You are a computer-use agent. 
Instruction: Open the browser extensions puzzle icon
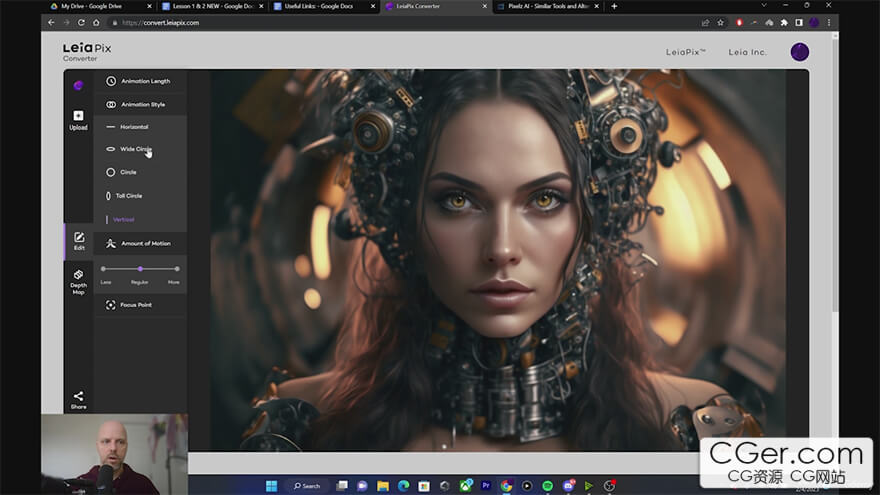point(784,22)
